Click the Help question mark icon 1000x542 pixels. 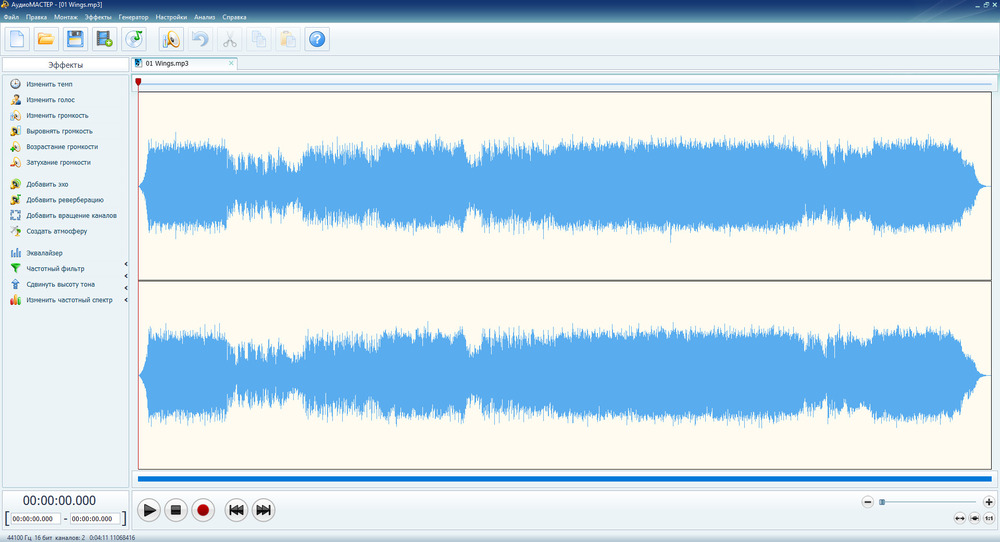(317, 39)
